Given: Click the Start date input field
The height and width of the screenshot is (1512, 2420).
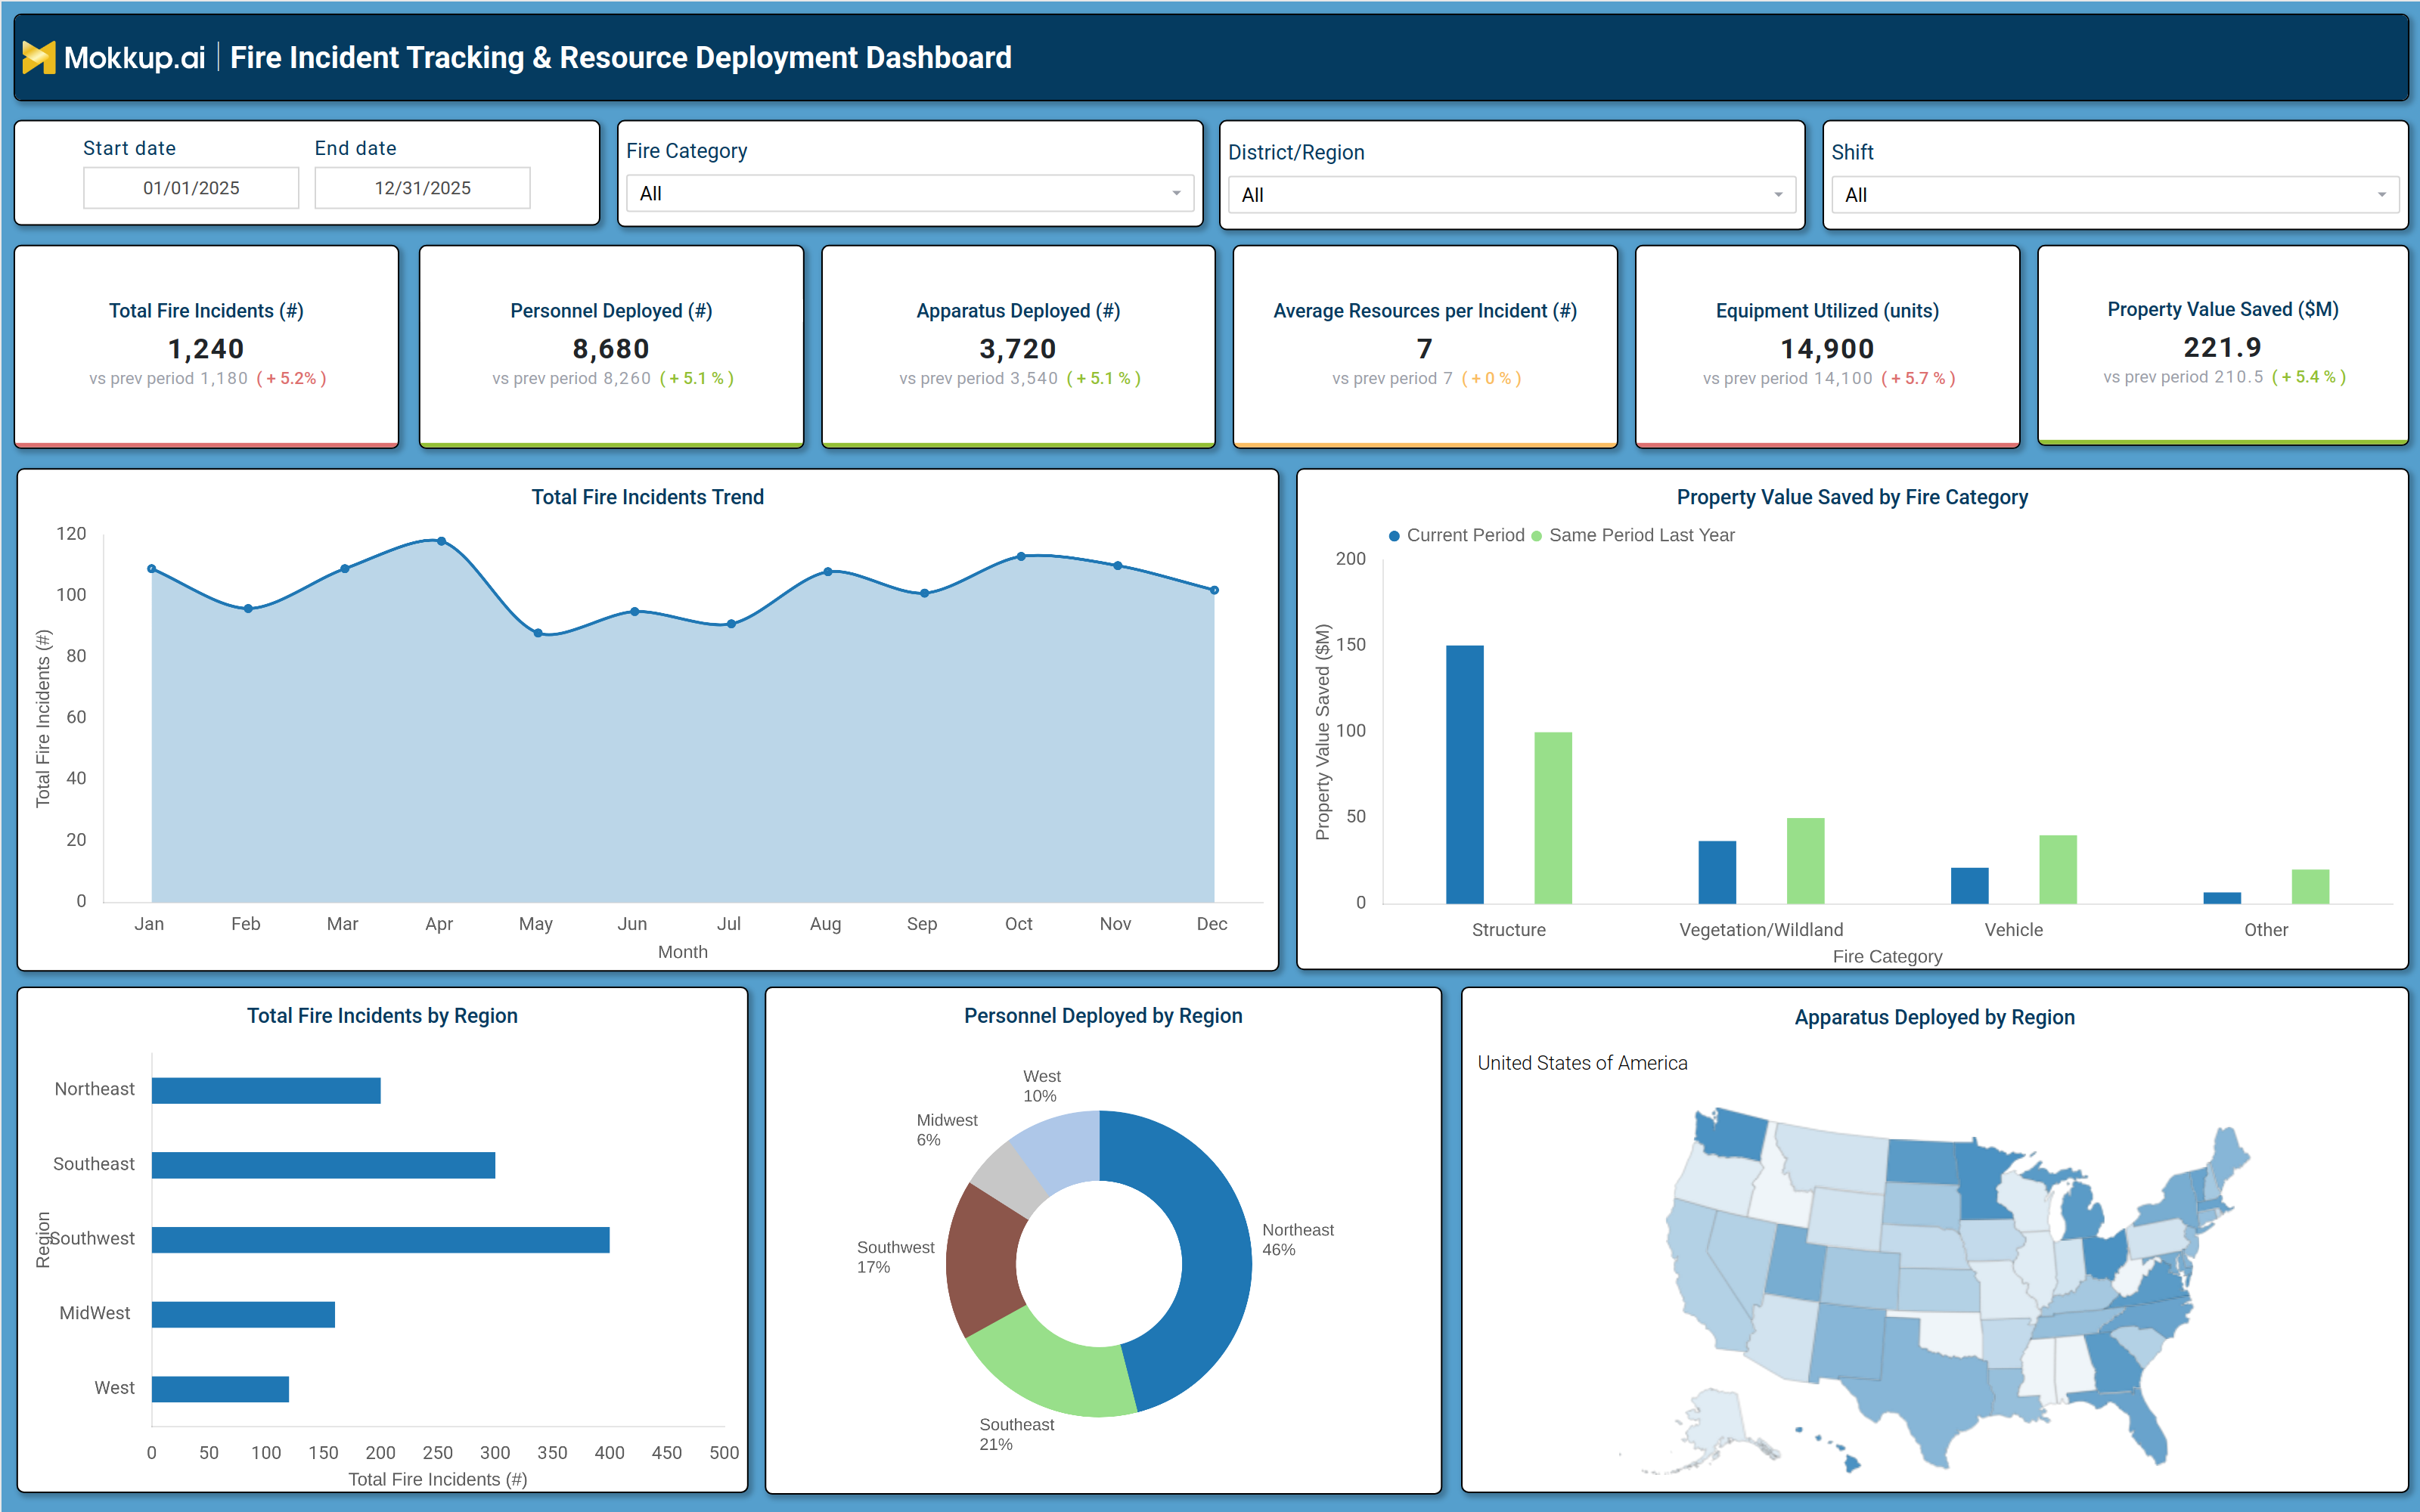Looking at the screenshot, I should [x=191, y=188].
